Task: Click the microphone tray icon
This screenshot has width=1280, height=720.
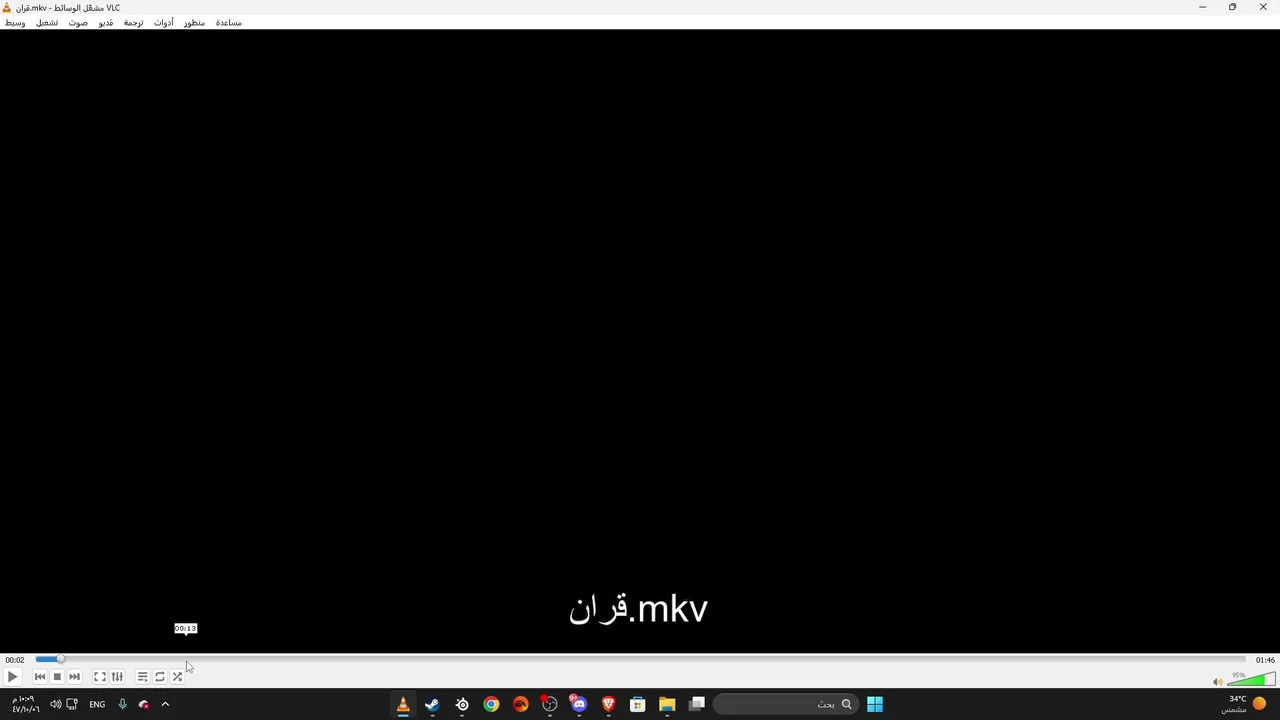Action: click(122, 704)
